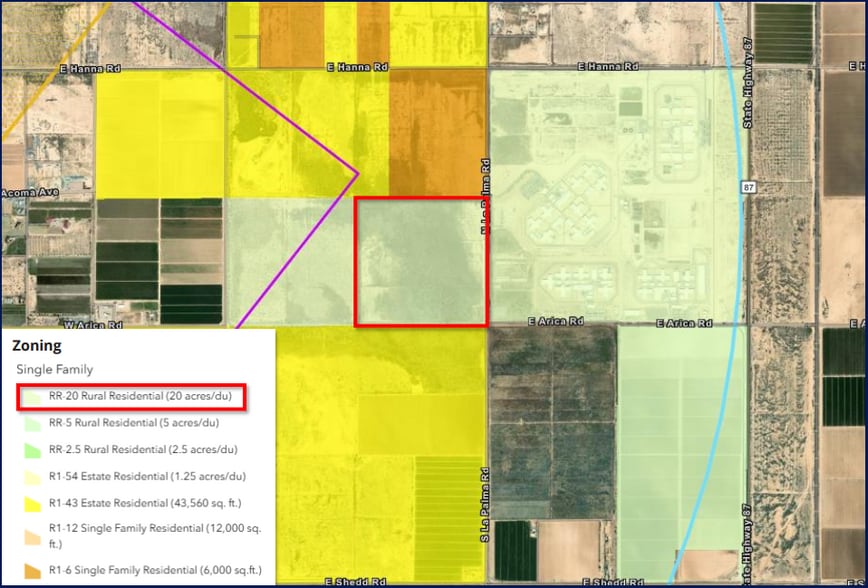Screen dimensions: 868x588
Task: Select the R1-12 Single Family Residential label
Action: tap(146, 536)
